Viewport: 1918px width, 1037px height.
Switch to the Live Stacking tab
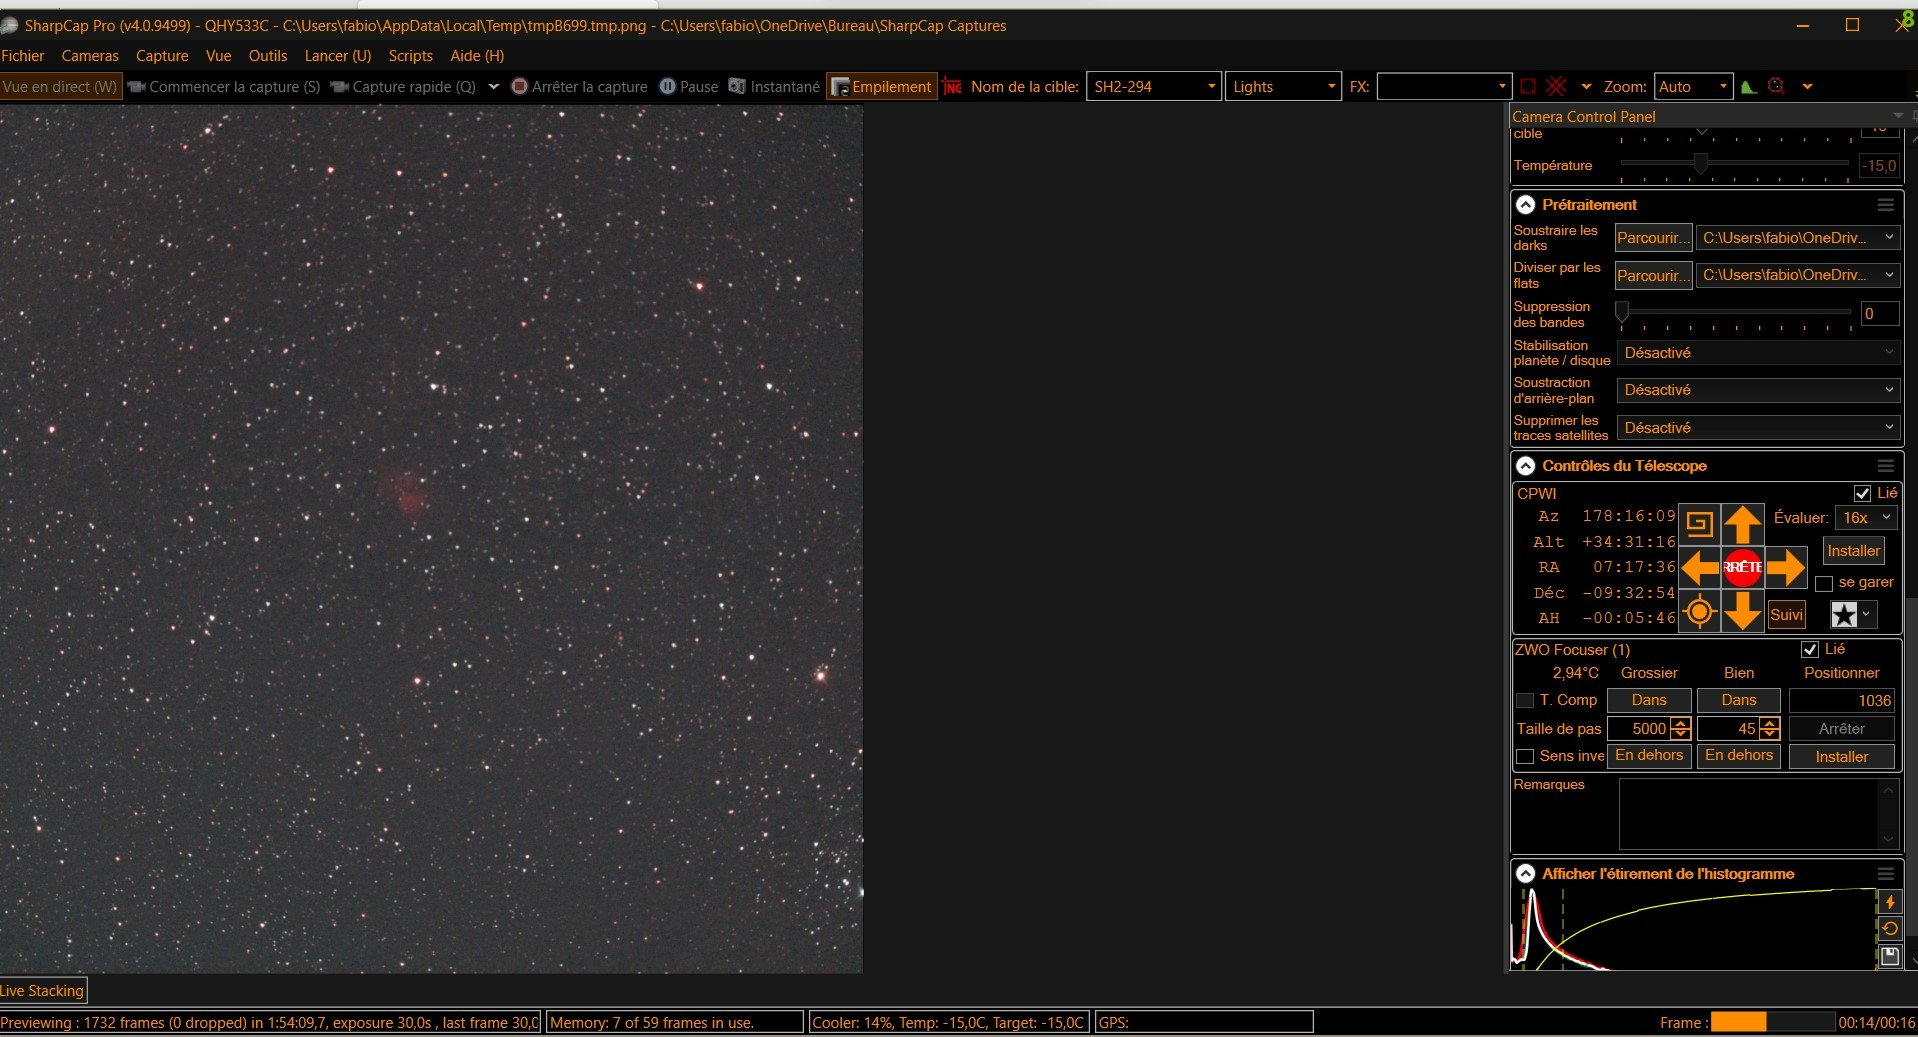pos(43,991)
